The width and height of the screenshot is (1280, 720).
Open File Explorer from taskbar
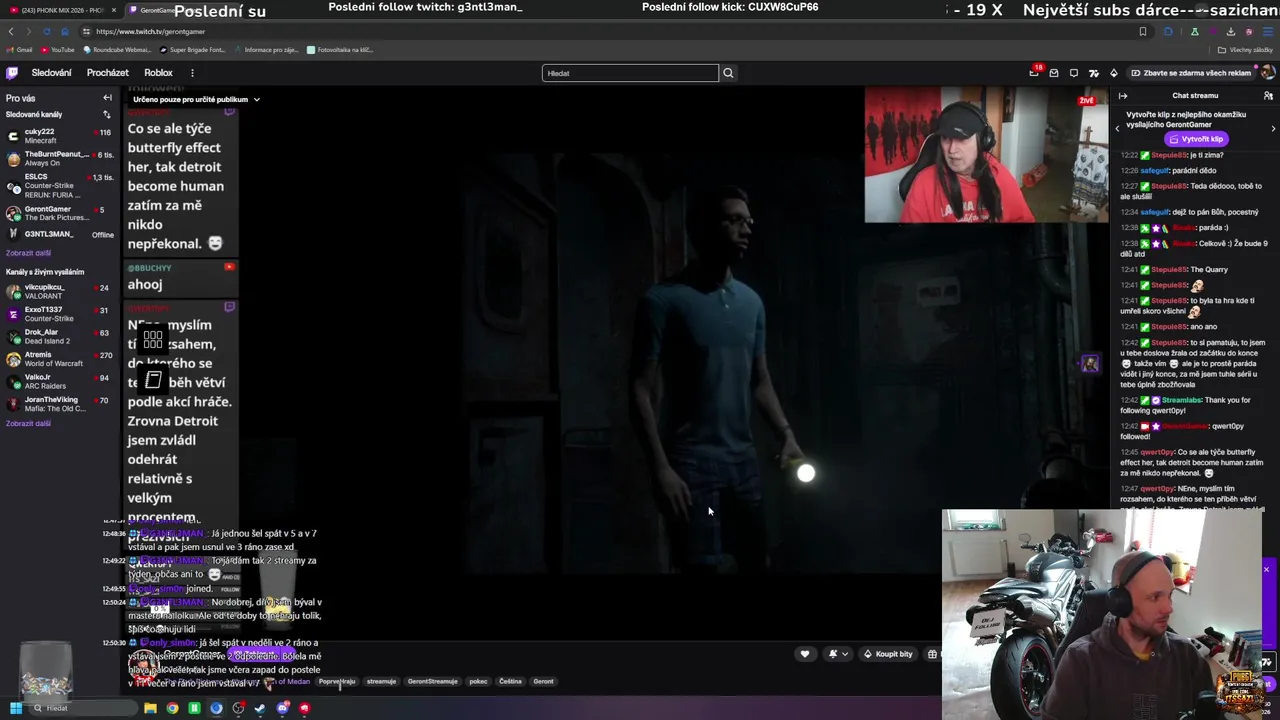tap(150, 708)
